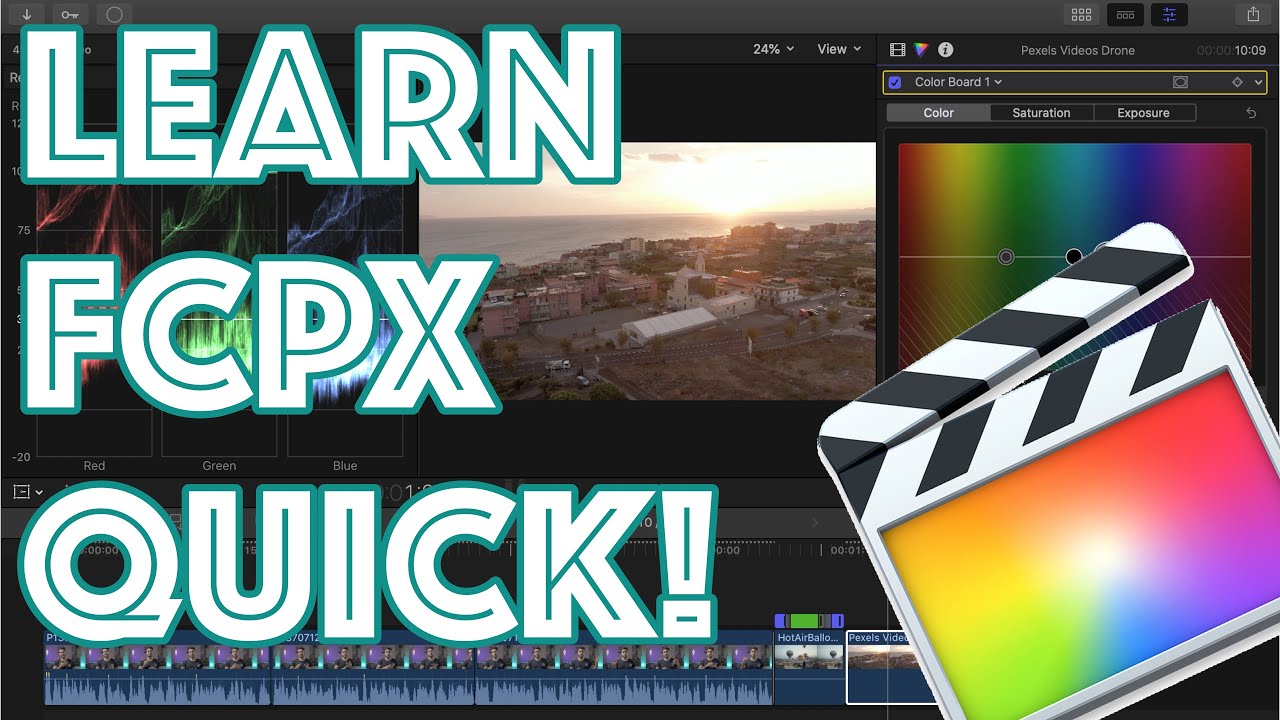Select the HotAirBallo... clip in timeline
1280x720 pixels.
(x=809, y=667)
